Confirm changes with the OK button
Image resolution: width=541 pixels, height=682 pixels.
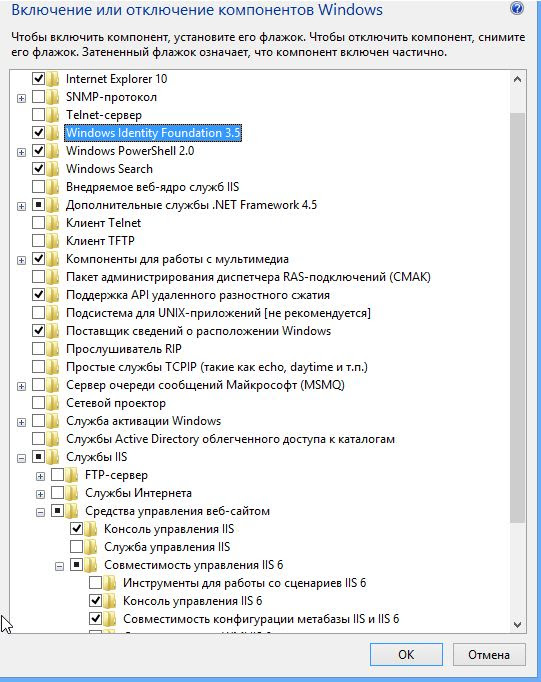coord(406,655)
